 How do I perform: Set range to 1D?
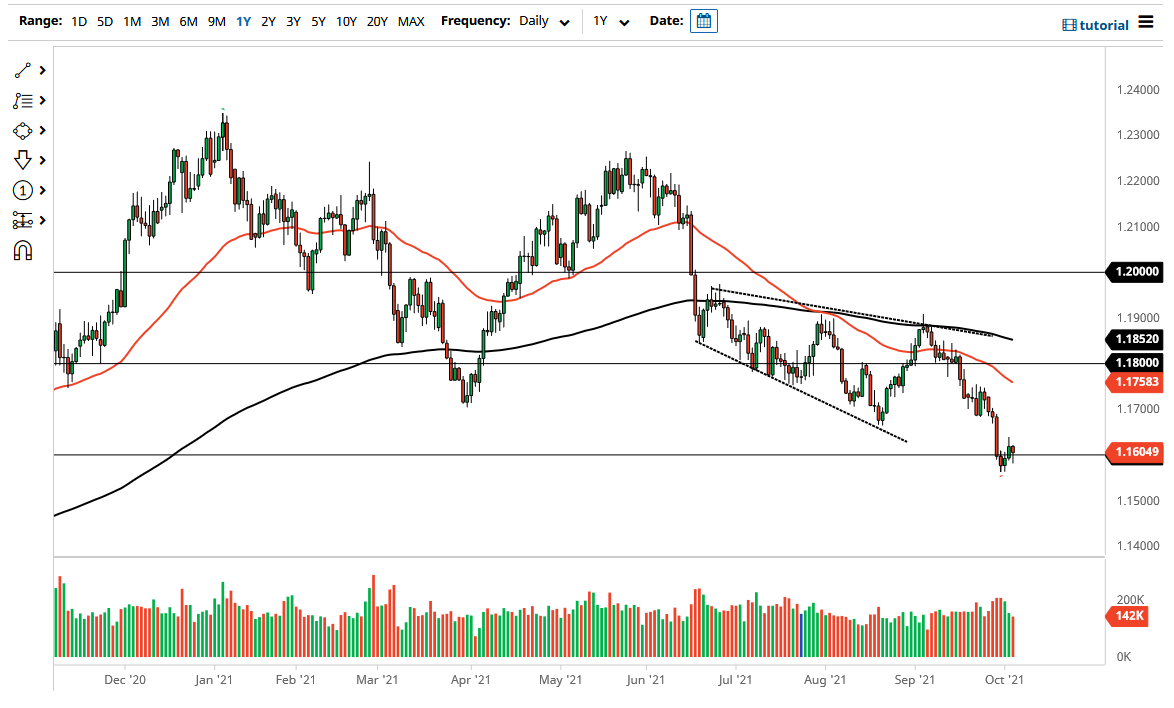pos(79,22)
